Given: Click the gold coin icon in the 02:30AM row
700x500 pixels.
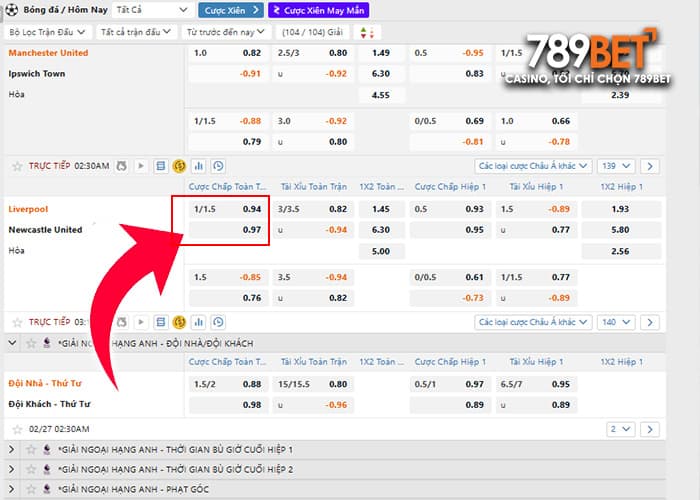Looking at the screenshot, I should pyautogui.click(x=179, y=166).
